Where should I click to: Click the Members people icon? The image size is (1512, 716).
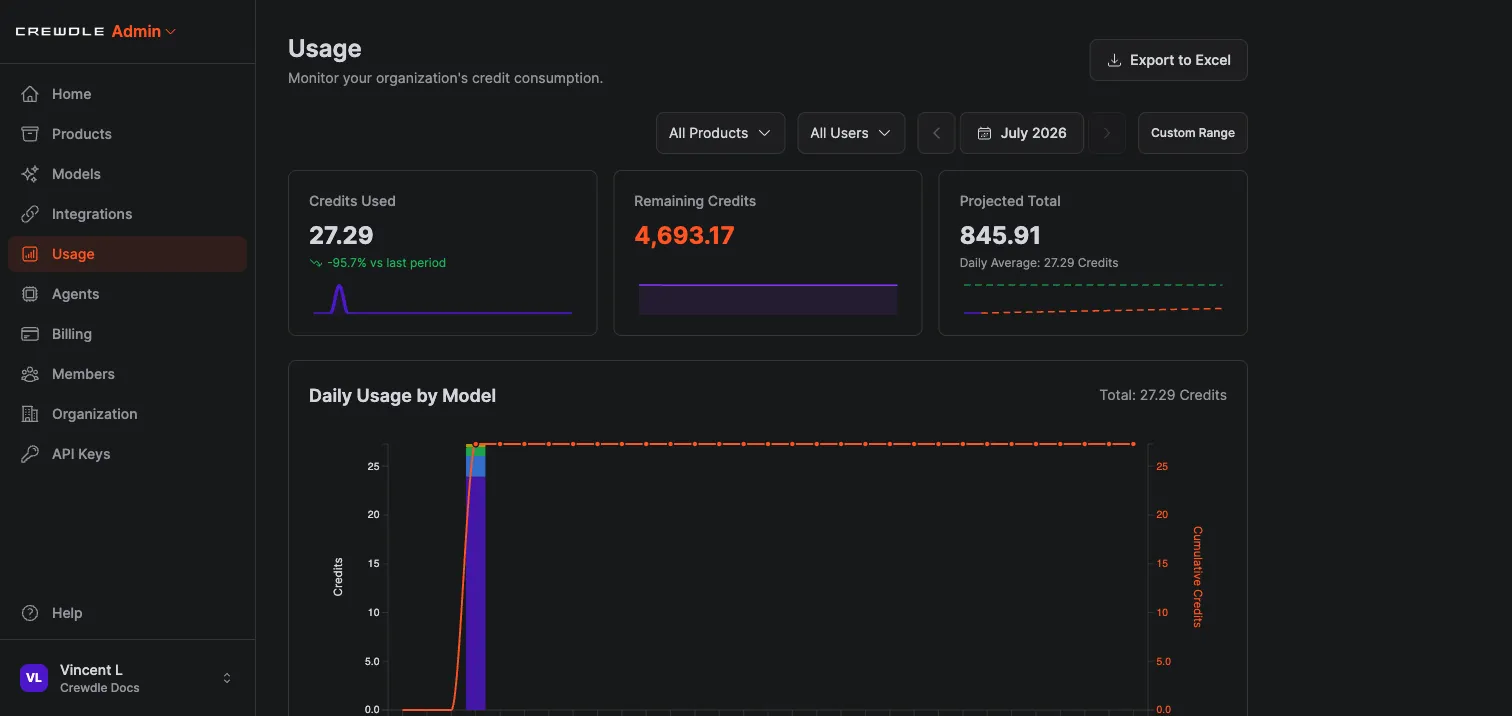(30, 374)
